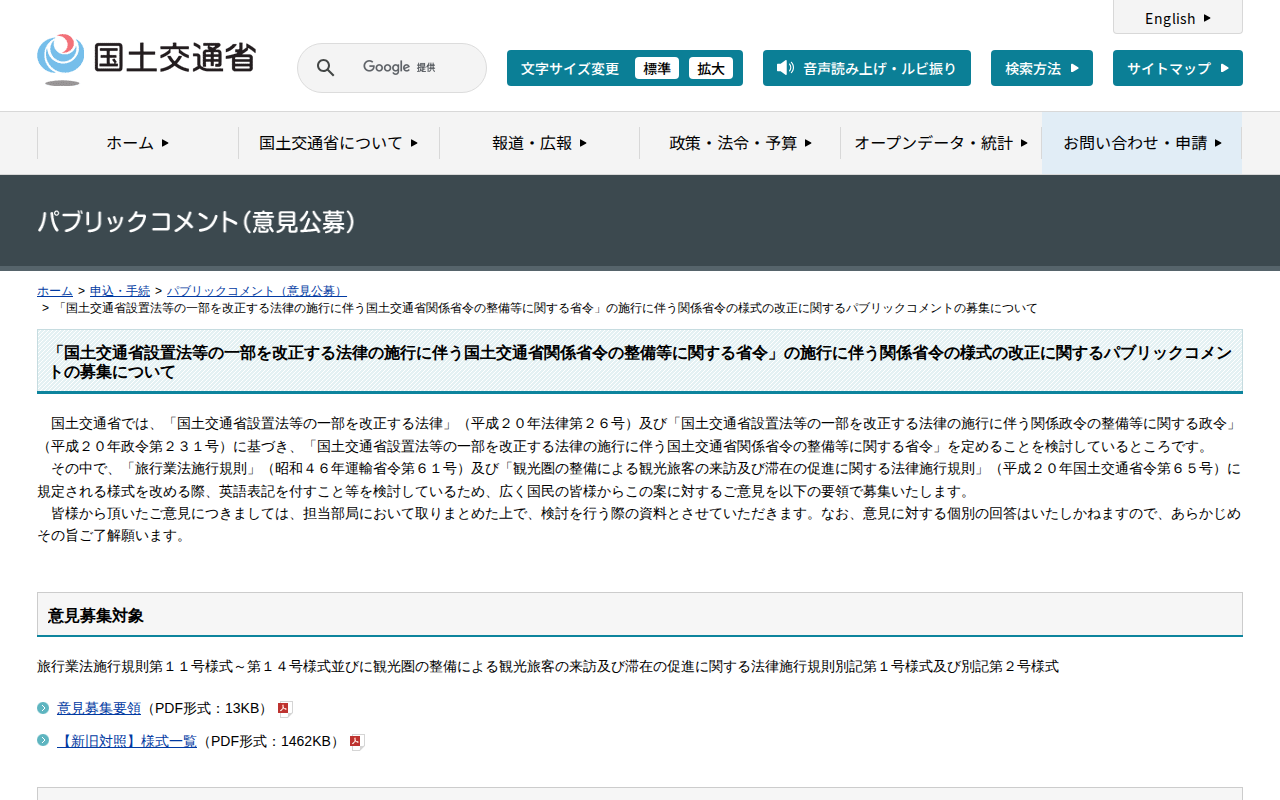Click the line starting 旅行業法施行規則第１１号様式

pos(548,667)
